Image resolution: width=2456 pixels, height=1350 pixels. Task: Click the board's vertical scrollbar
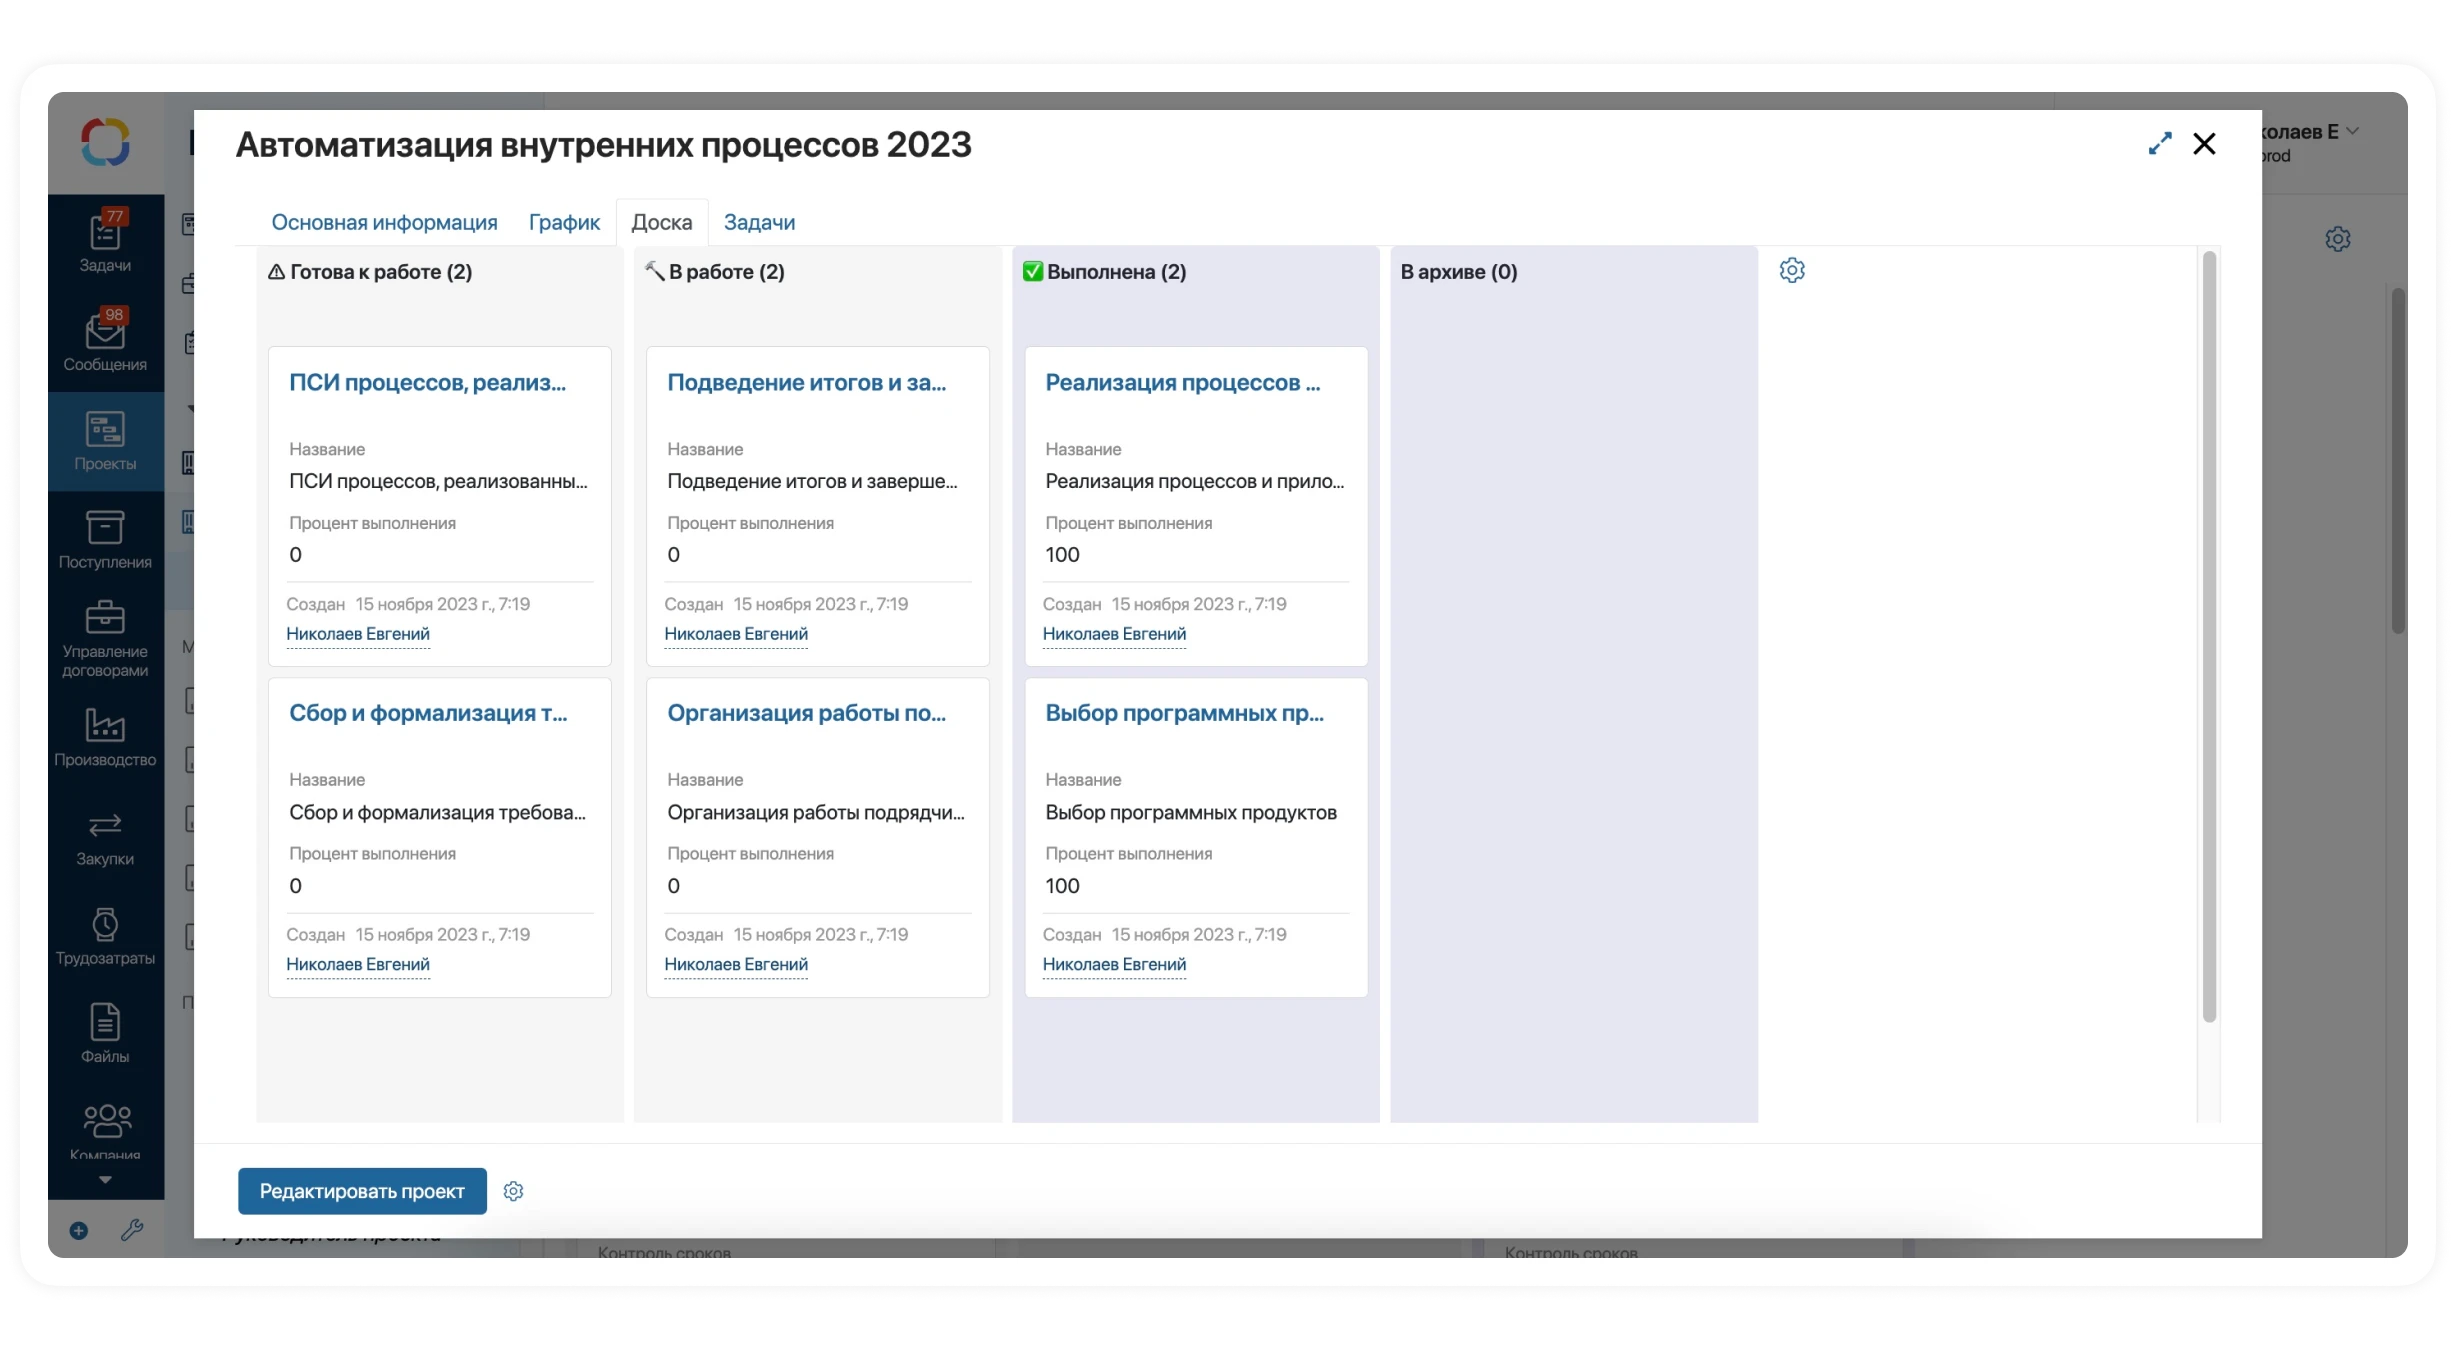point(2209,636)
